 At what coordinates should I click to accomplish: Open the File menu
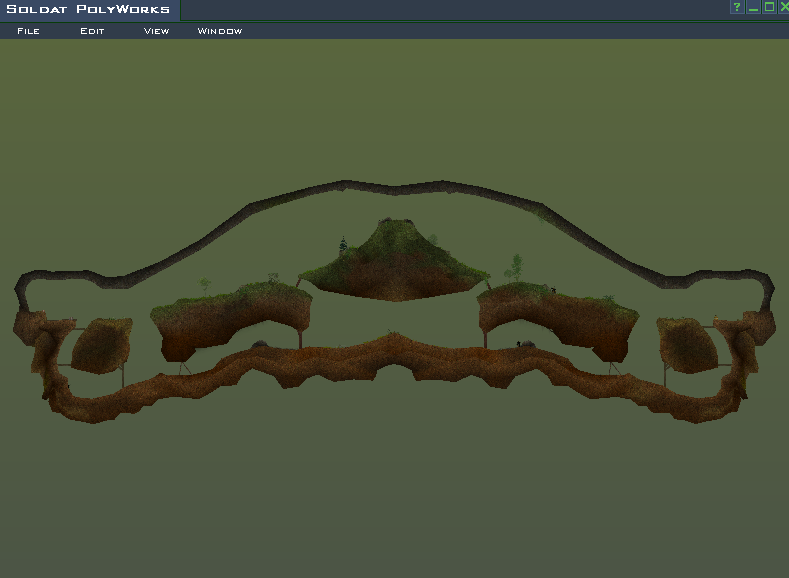(28, 31)
